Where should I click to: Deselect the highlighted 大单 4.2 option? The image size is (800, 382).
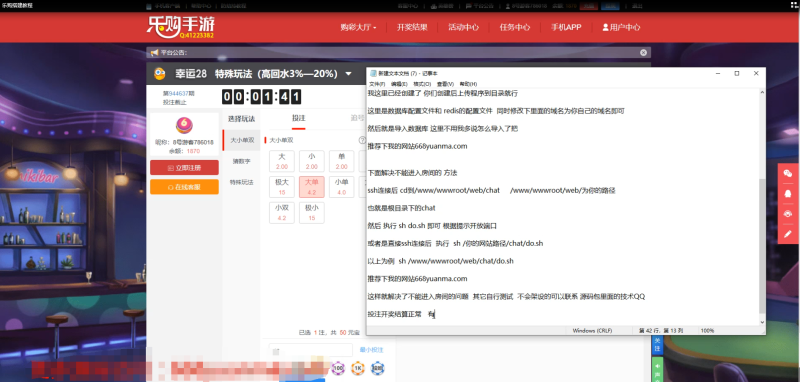312,187
